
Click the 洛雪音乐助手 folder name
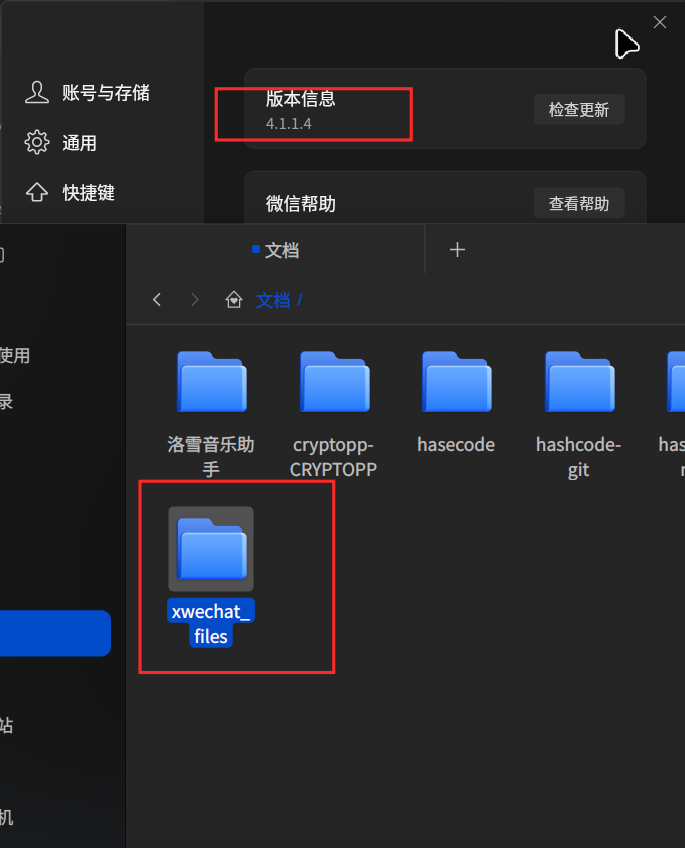tap(211, 457)
